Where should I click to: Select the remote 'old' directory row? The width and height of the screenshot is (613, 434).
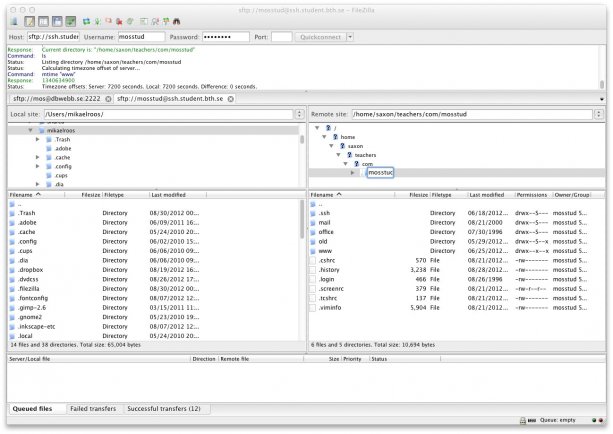tap(455, 242)
